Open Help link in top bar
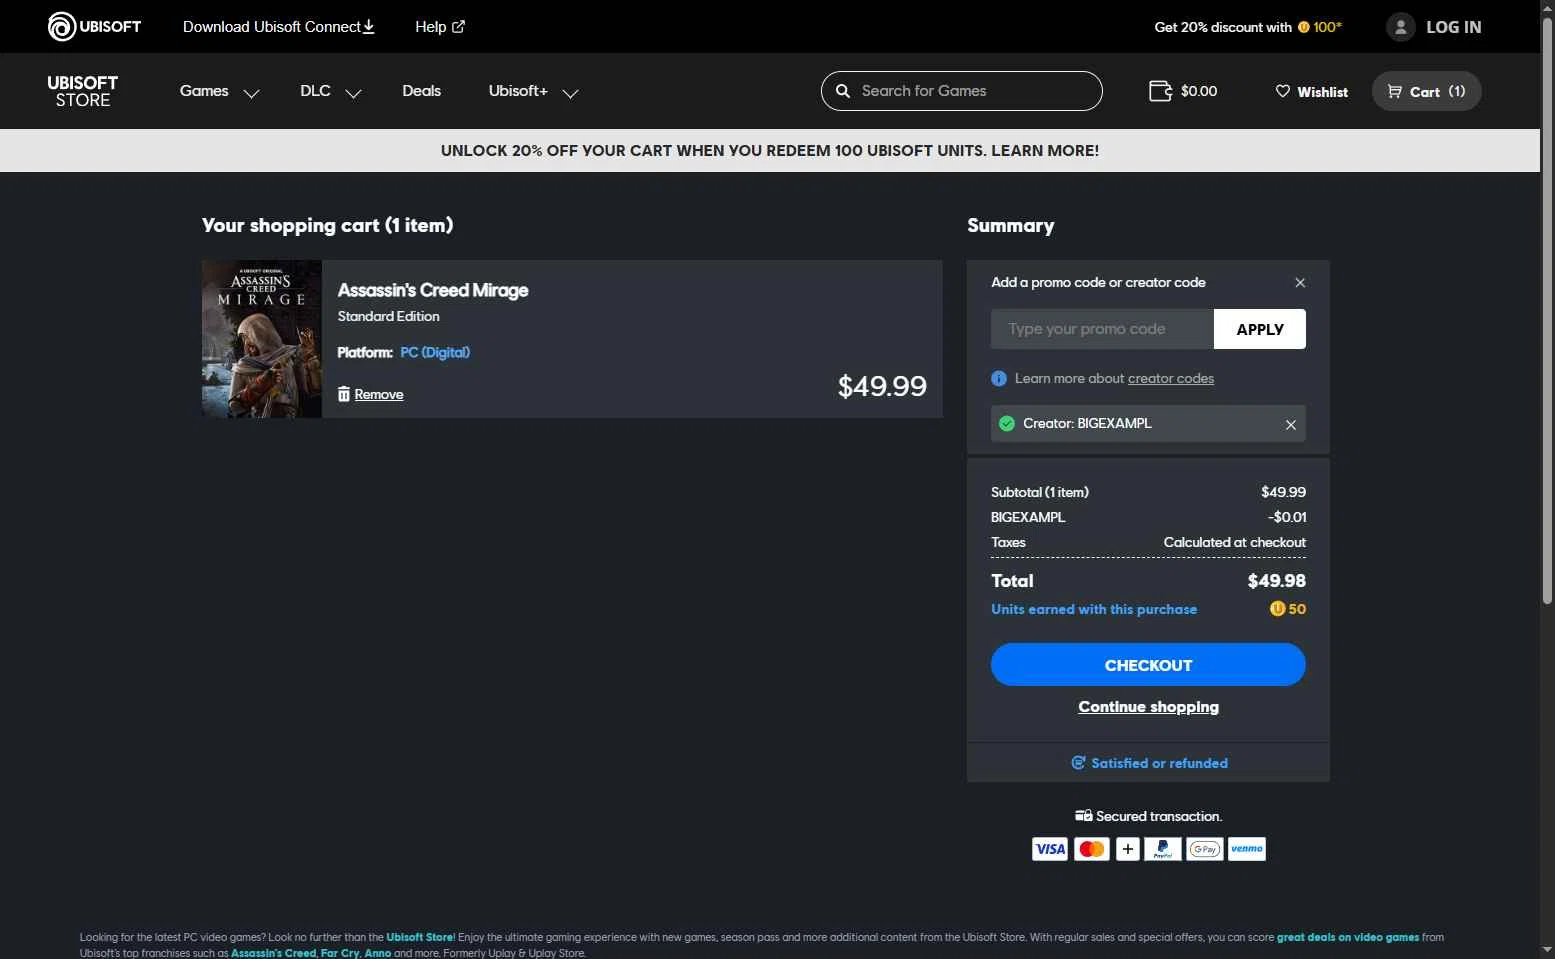Viewport: 1555px width, 959px height. pyautogui.click(x=440, y=26)
